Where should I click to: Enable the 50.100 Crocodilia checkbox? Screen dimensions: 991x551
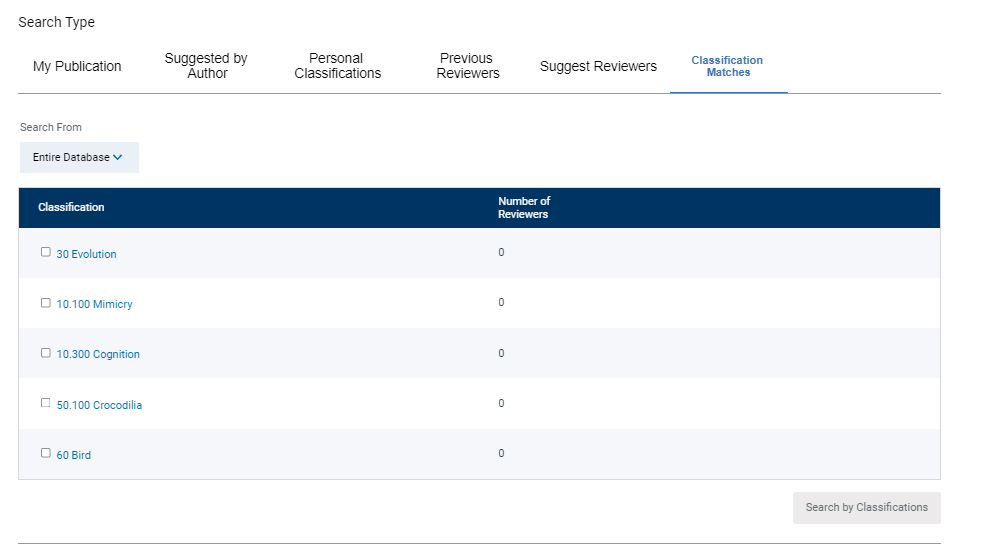(x=46, y=403)
